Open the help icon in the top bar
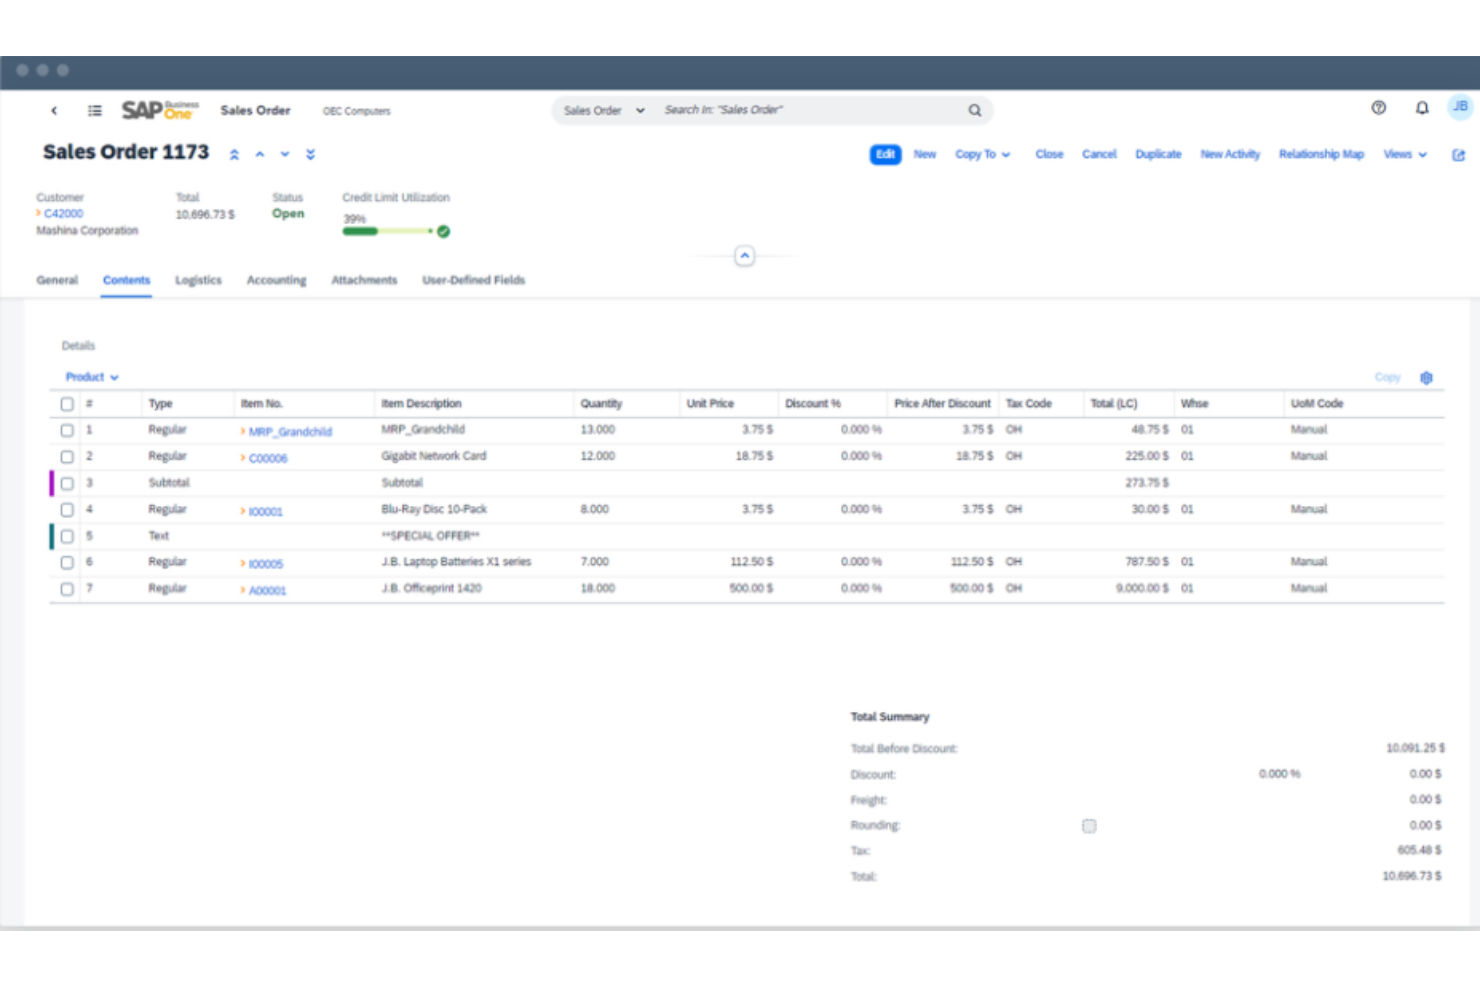This screenshot has height=987, width=1480. pos(1379,108)
